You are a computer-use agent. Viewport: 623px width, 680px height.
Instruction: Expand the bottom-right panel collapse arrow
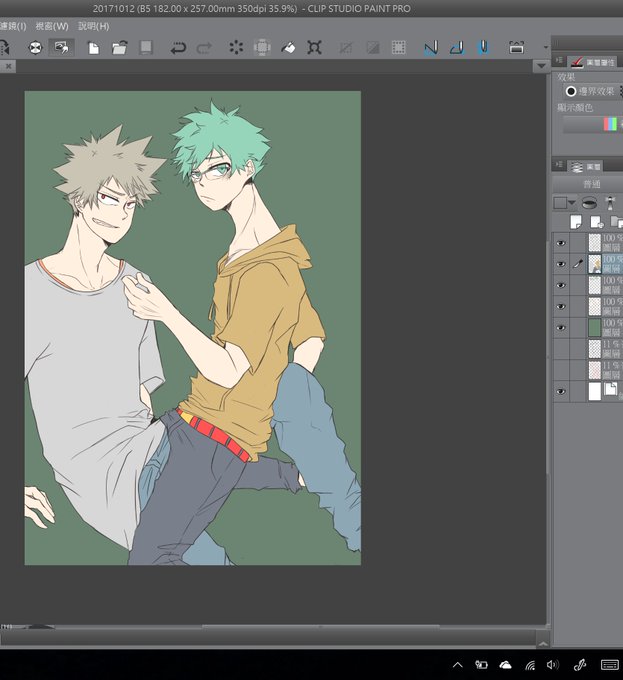pos(542,644)
